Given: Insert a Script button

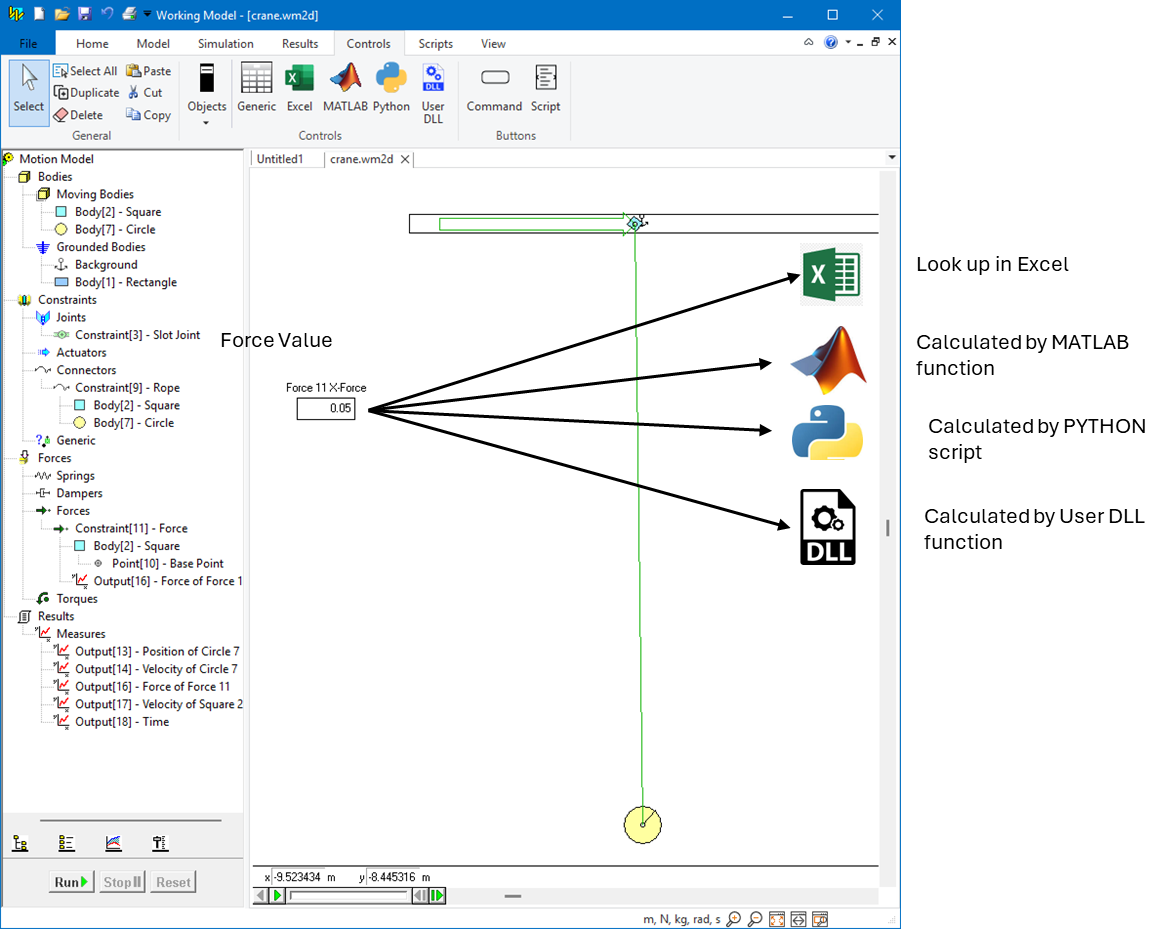Looking at the screenshot, I should 545,88.
